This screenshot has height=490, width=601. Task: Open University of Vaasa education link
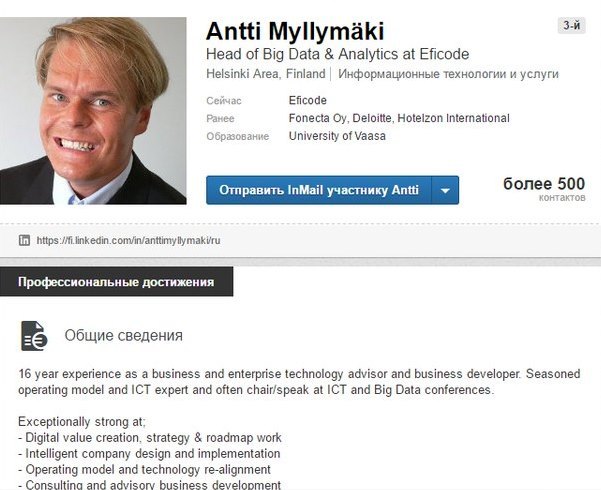336,136
